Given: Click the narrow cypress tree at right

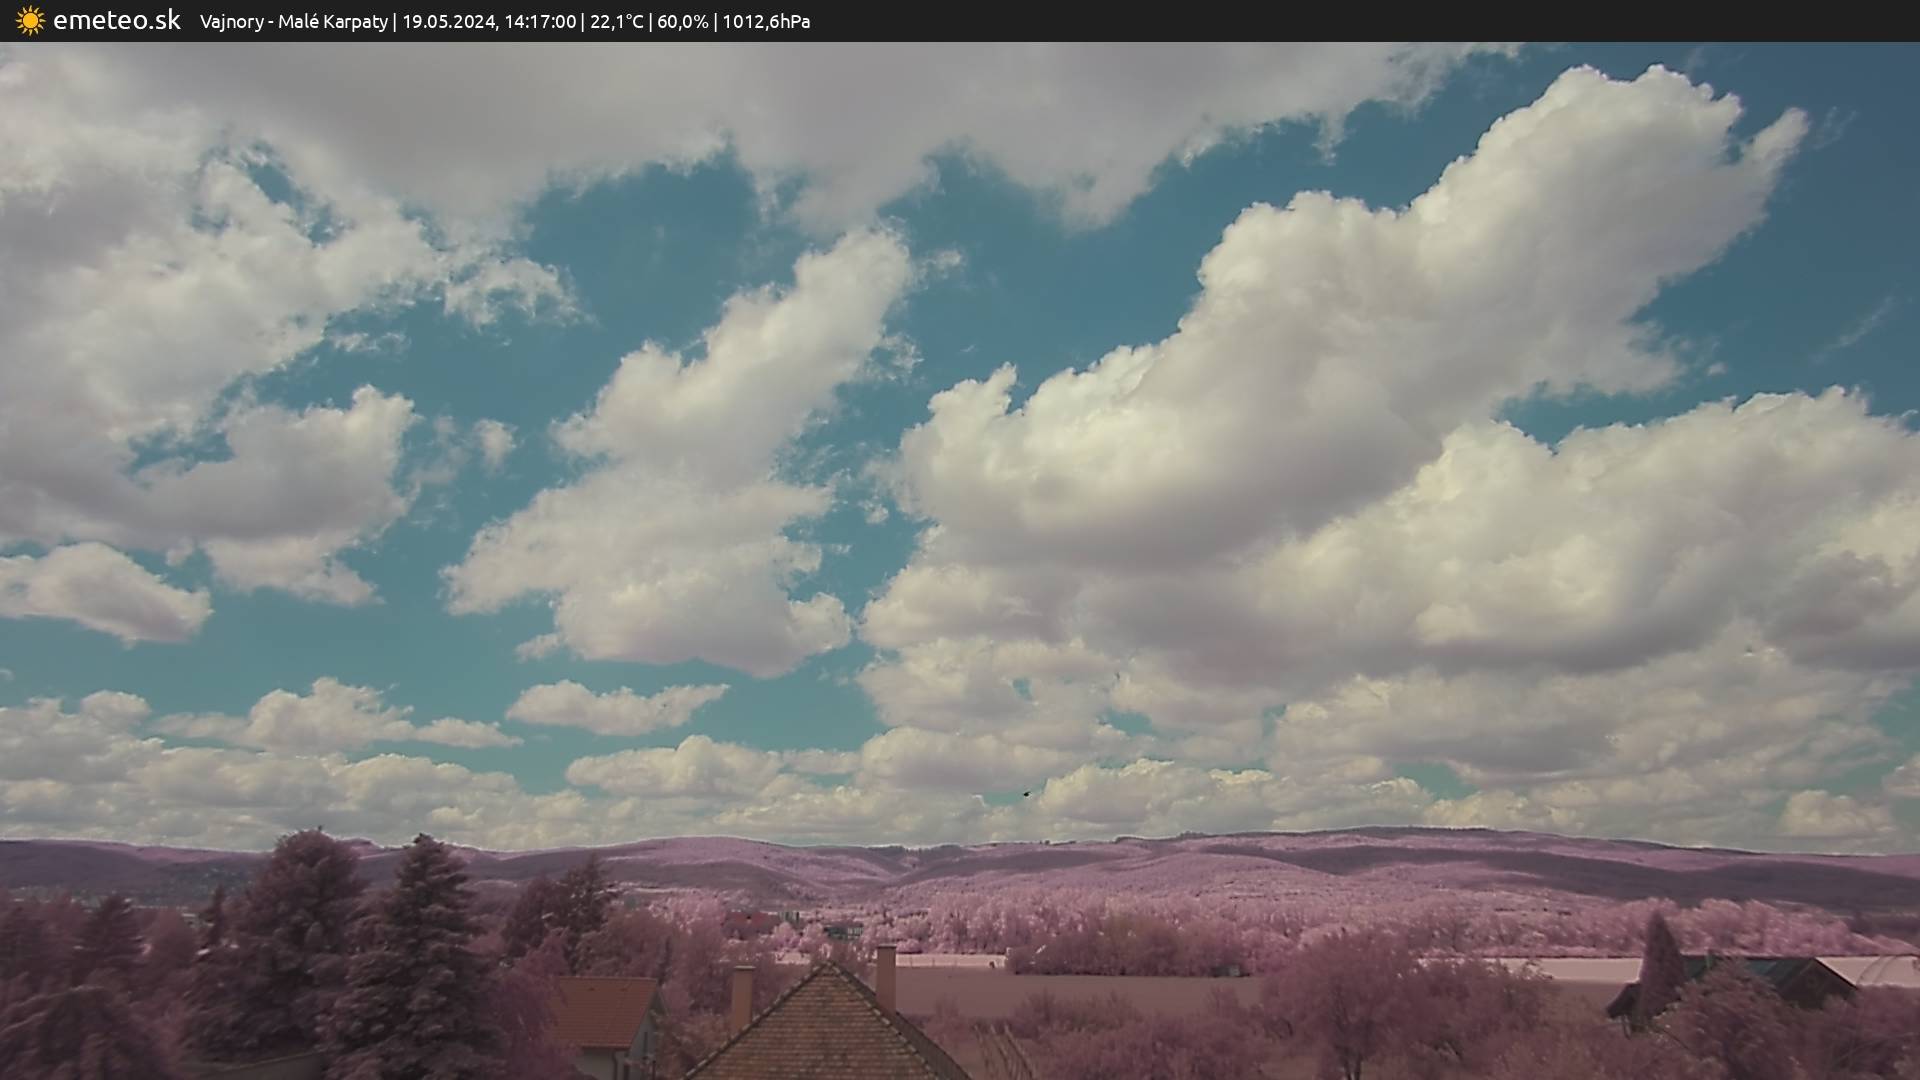Looking at the screenshot, I should 1661,965.
